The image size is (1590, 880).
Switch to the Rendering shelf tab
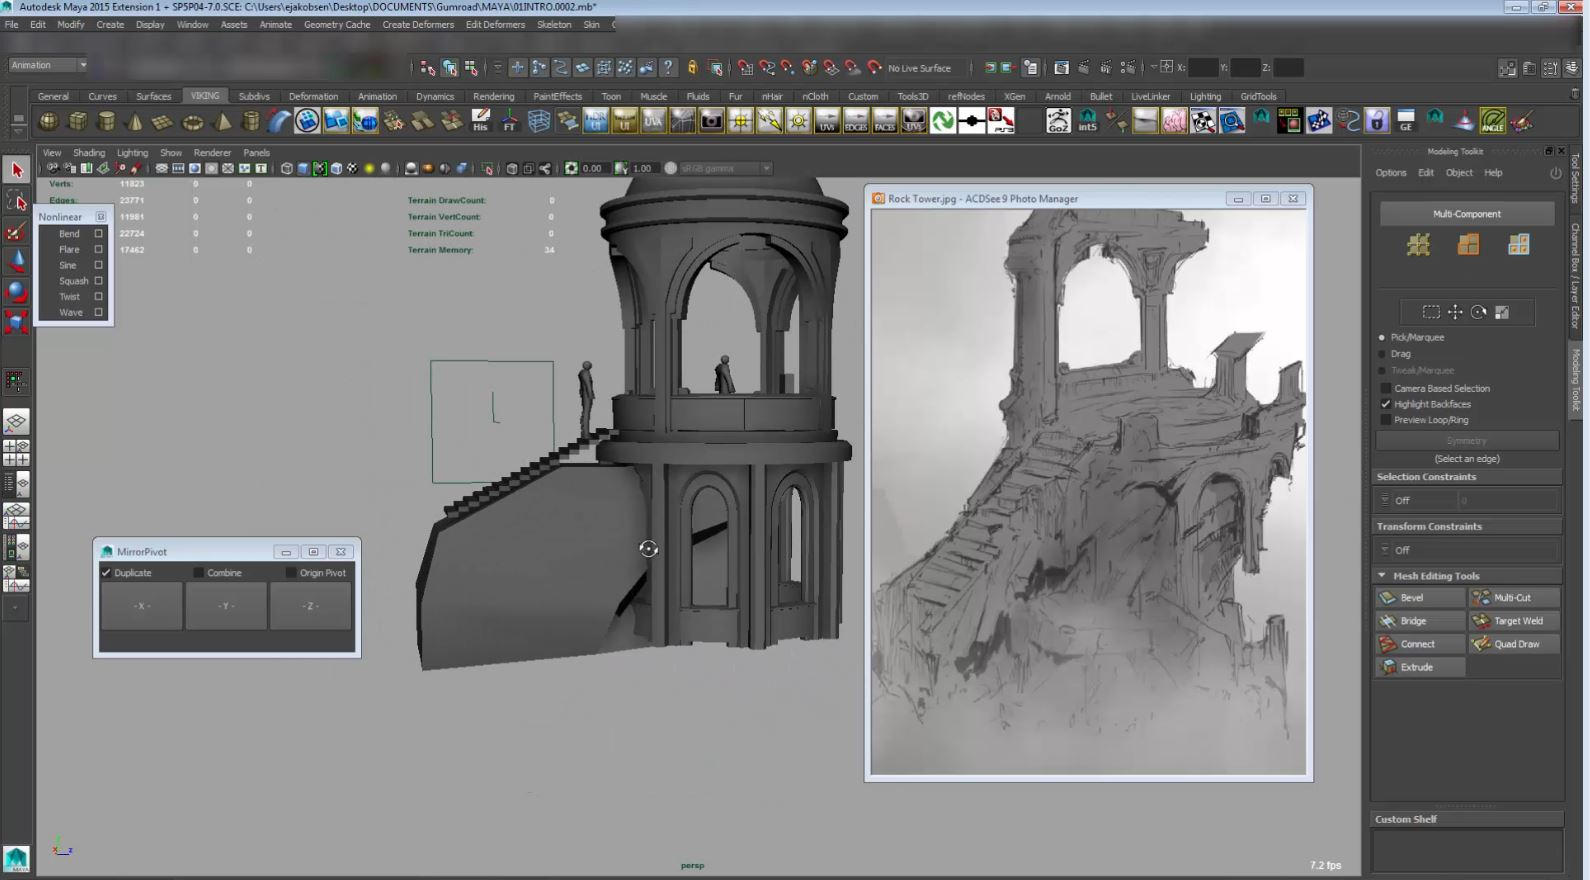tap(493, 97)
